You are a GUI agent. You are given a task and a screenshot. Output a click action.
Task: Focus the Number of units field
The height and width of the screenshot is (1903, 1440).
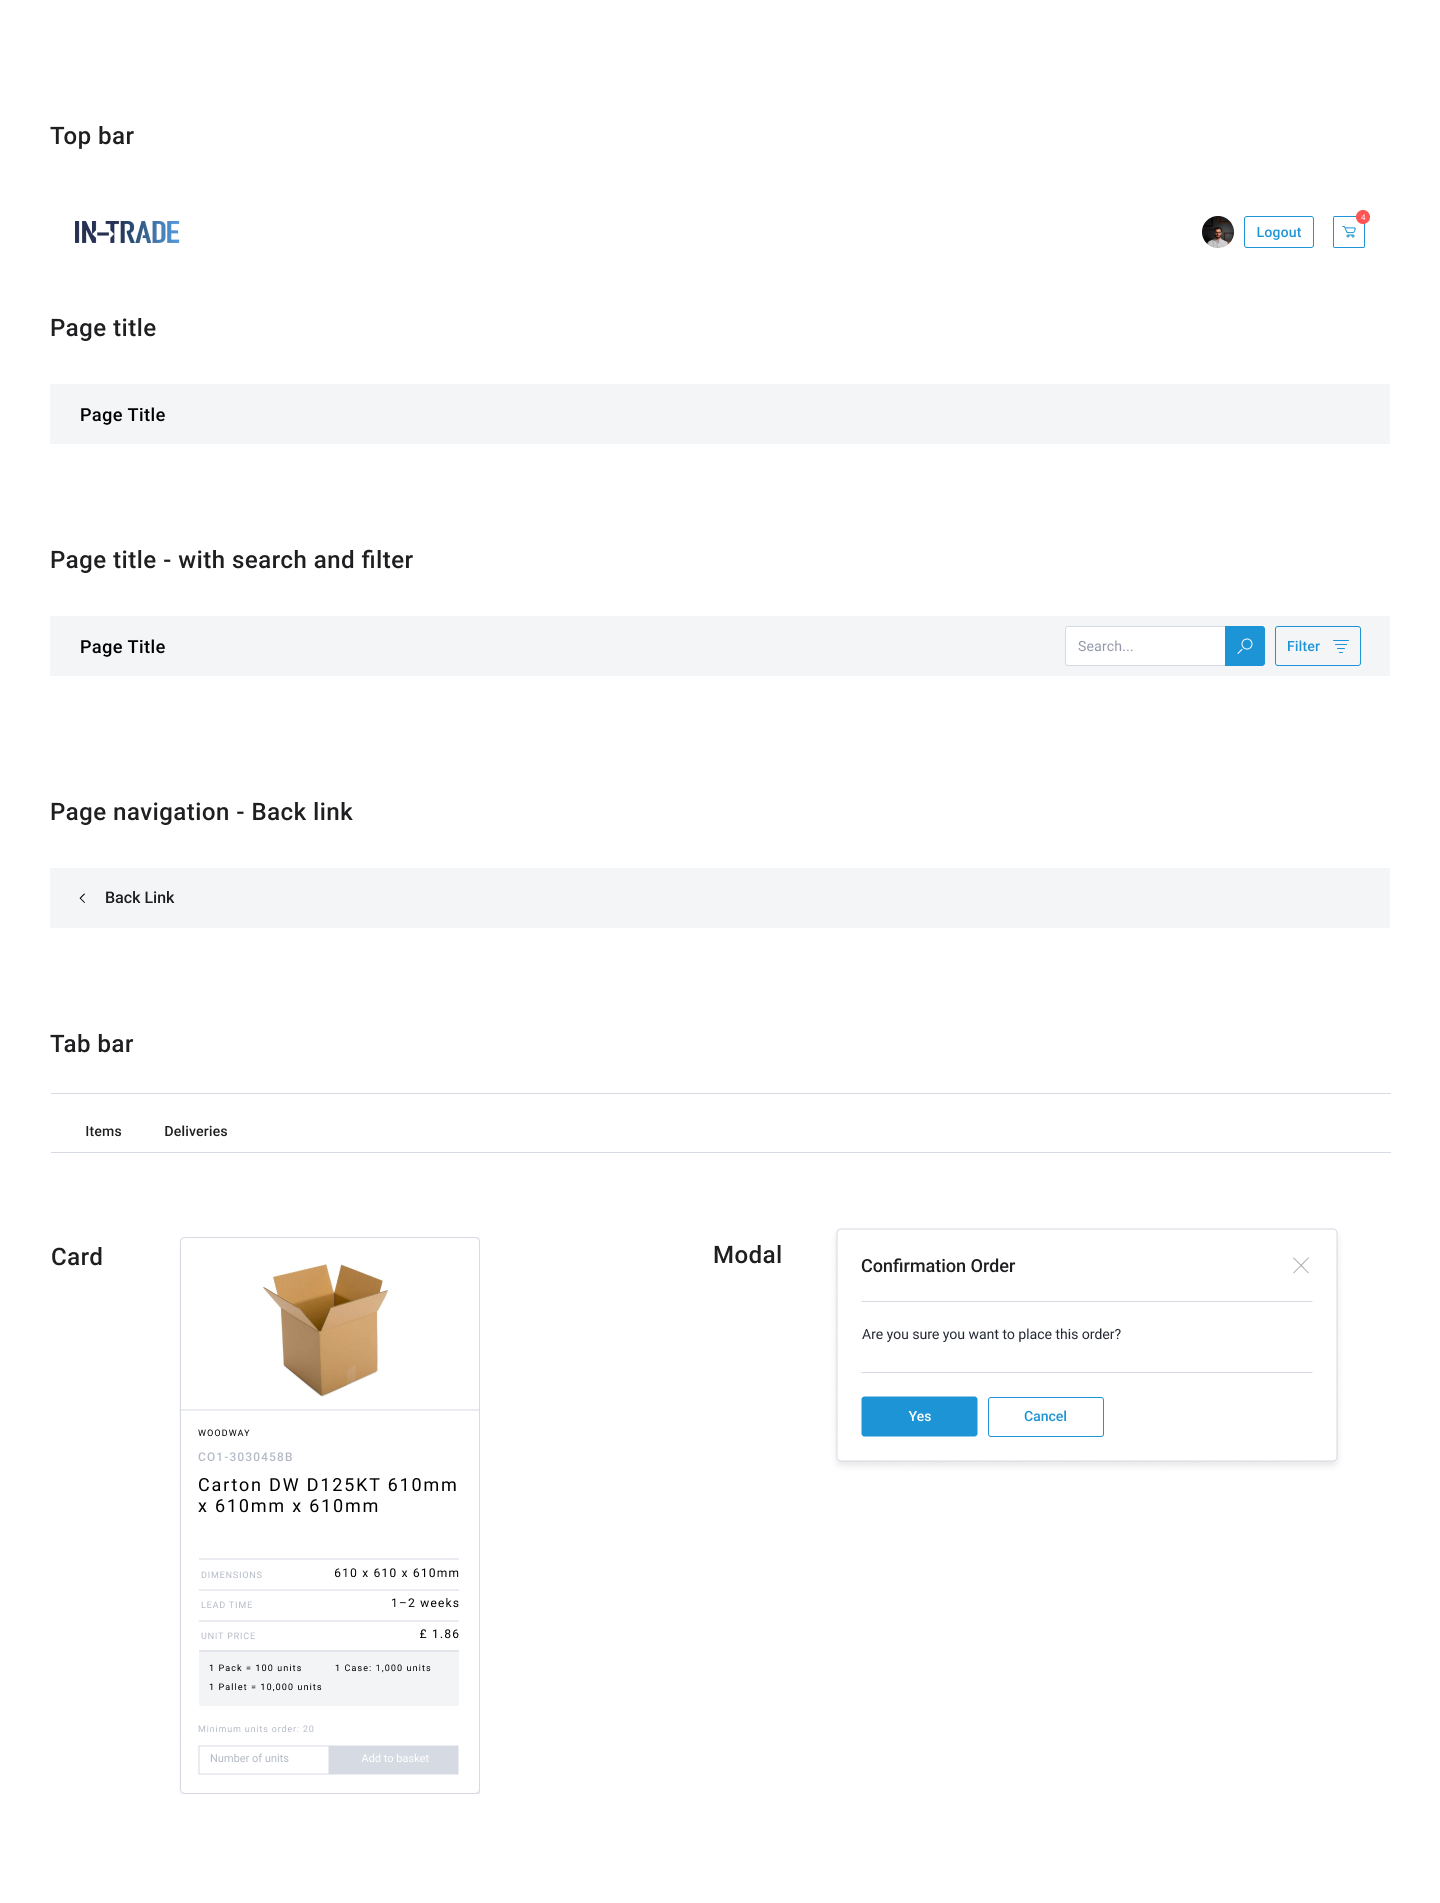pyautogui.click(x=264, y=1759)
